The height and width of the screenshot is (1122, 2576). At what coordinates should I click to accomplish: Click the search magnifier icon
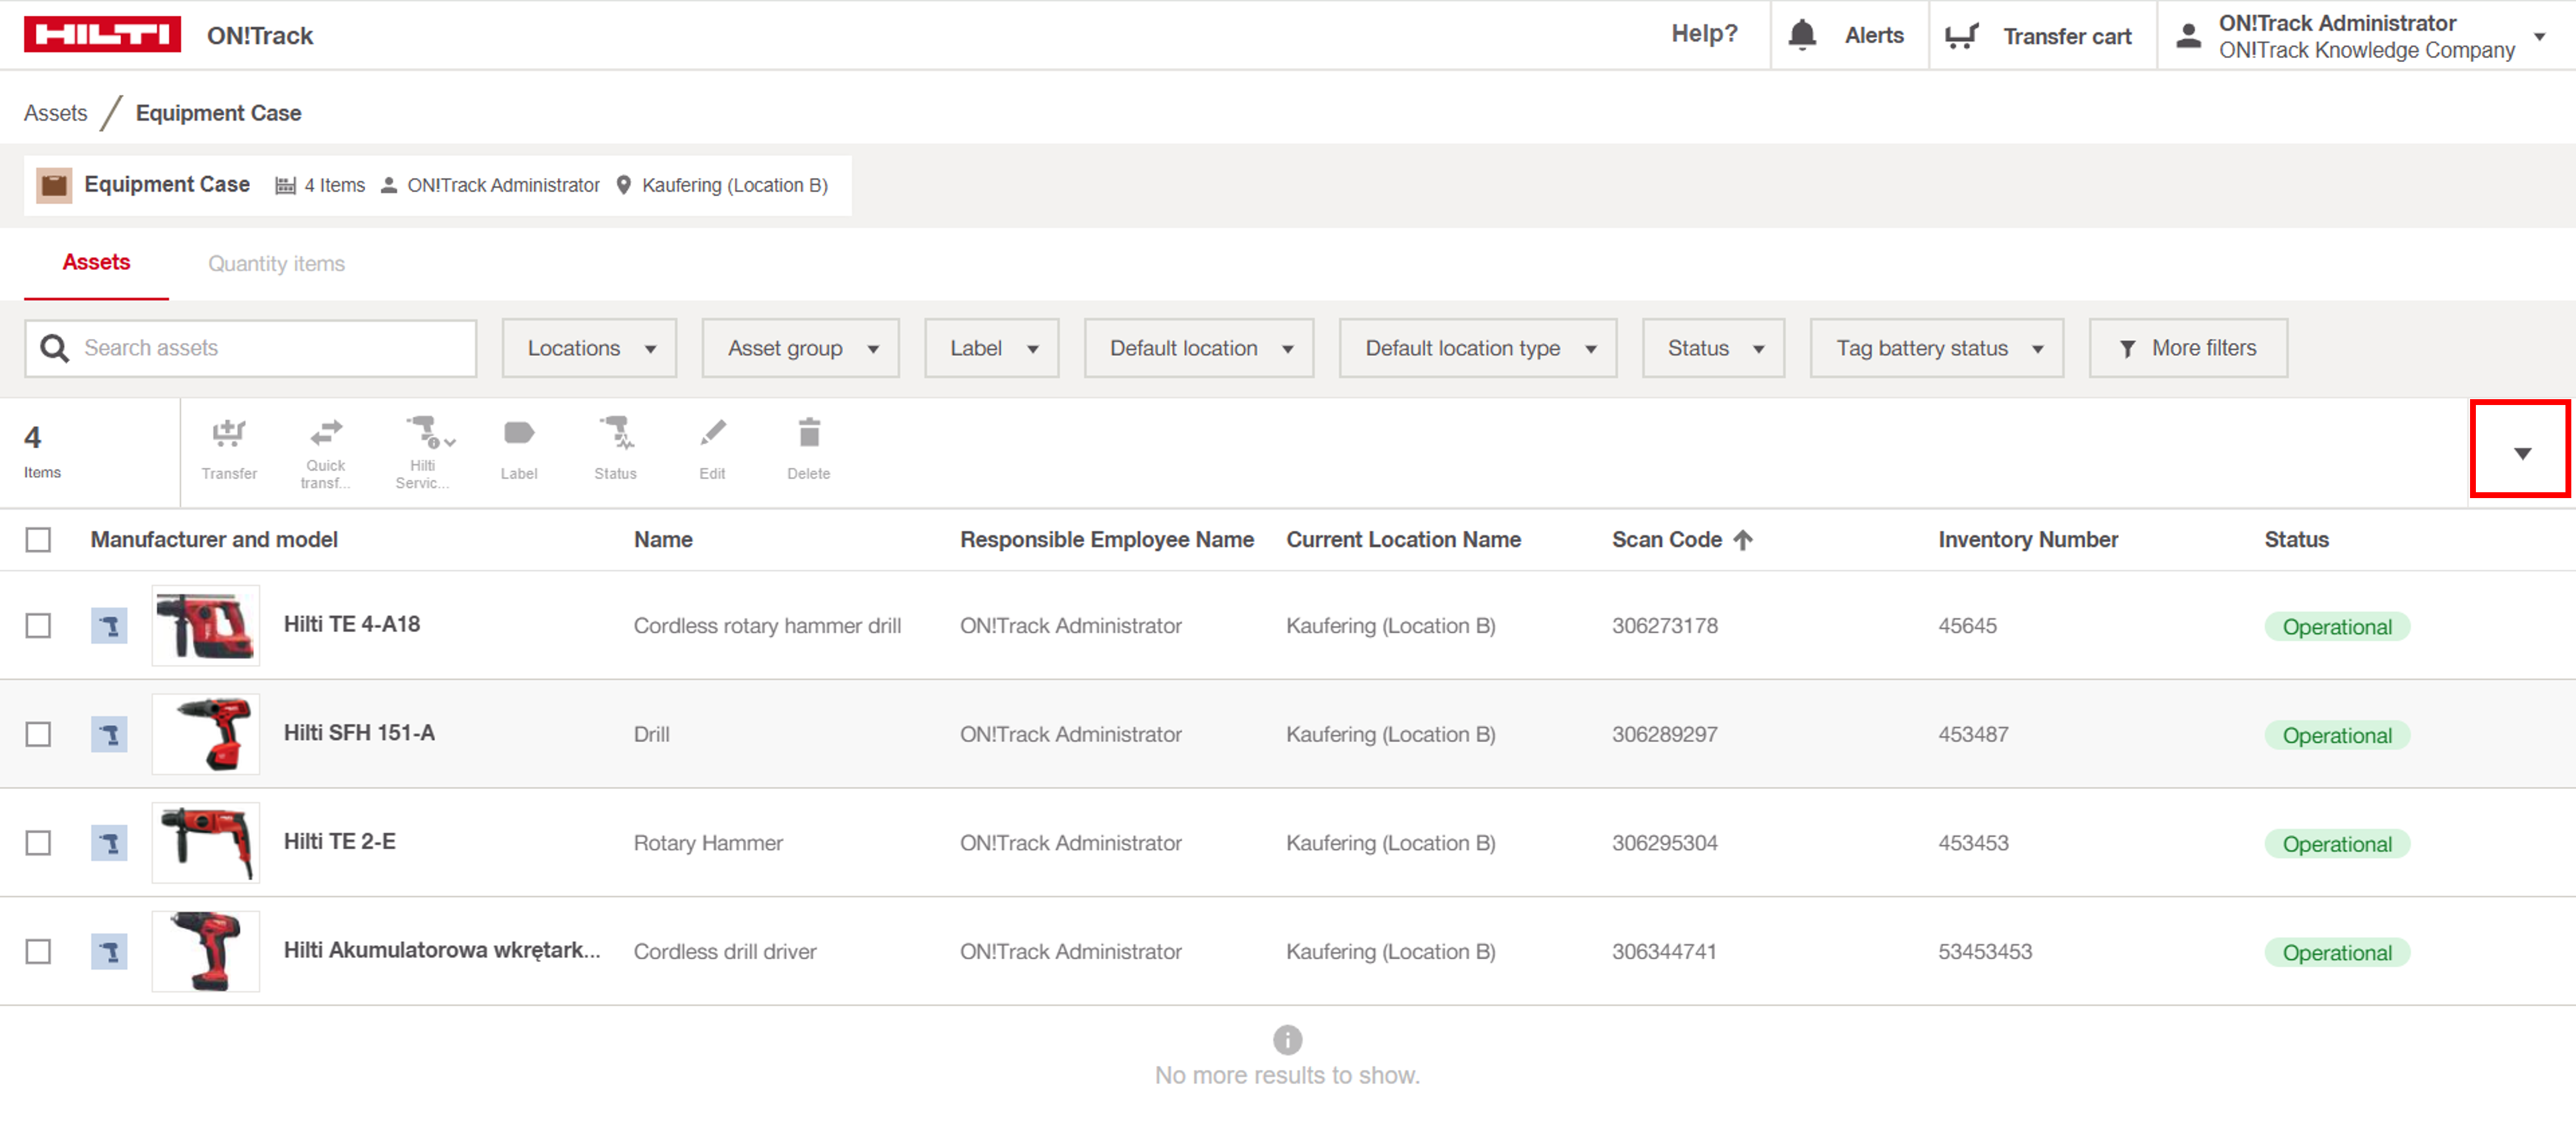click(54, 348)
